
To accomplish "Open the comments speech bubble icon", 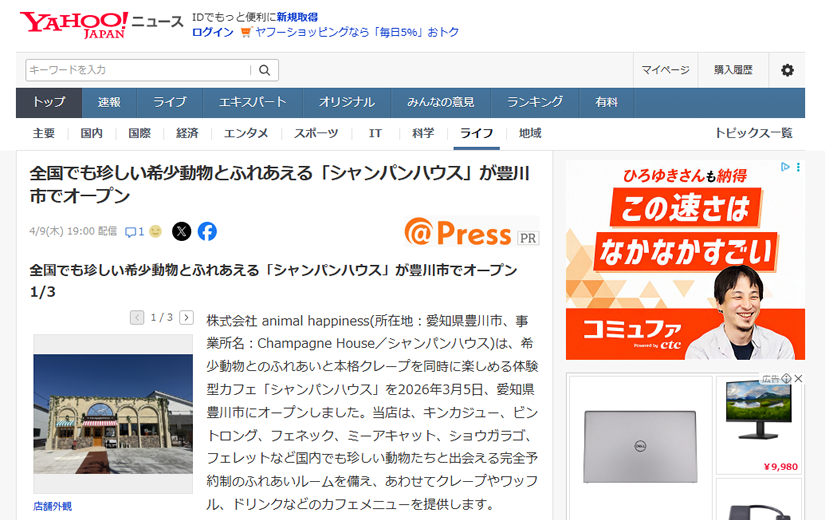I will 130,232.
